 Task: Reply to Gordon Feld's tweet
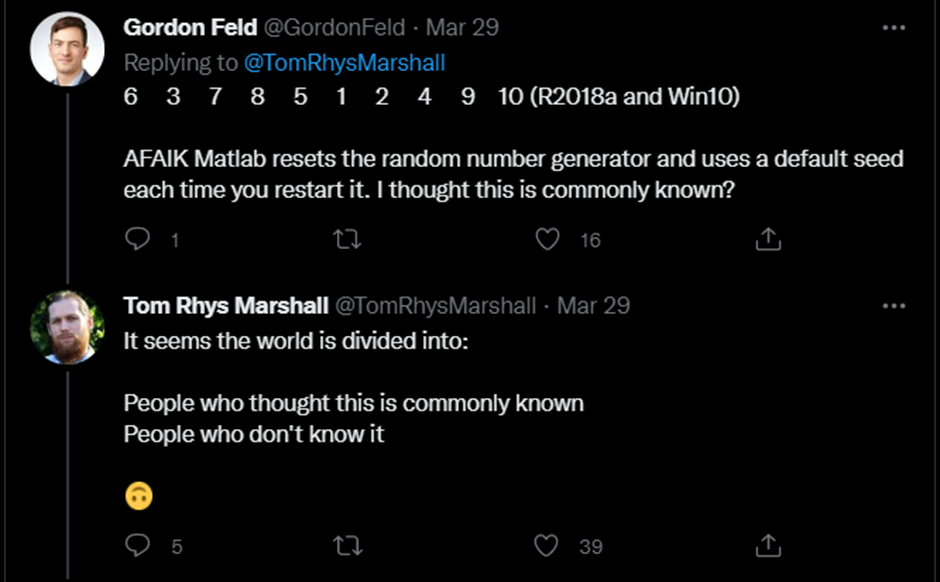pyautogui.click(x=139, y=239)
